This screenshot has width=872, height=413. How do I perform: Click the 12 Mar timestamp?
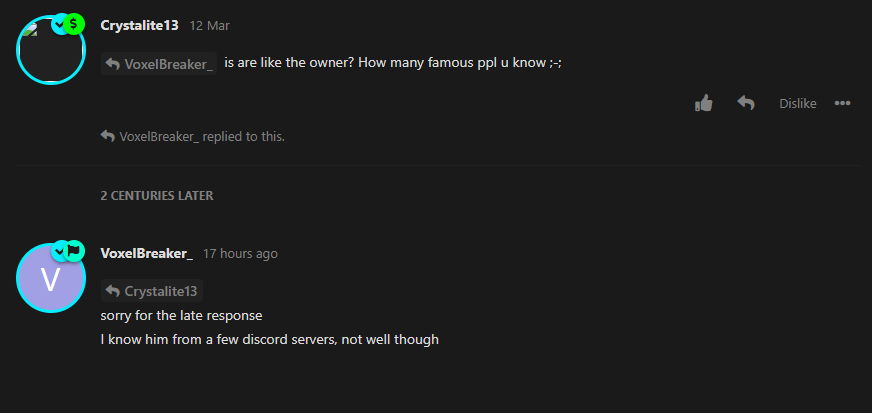click(210, 26)
